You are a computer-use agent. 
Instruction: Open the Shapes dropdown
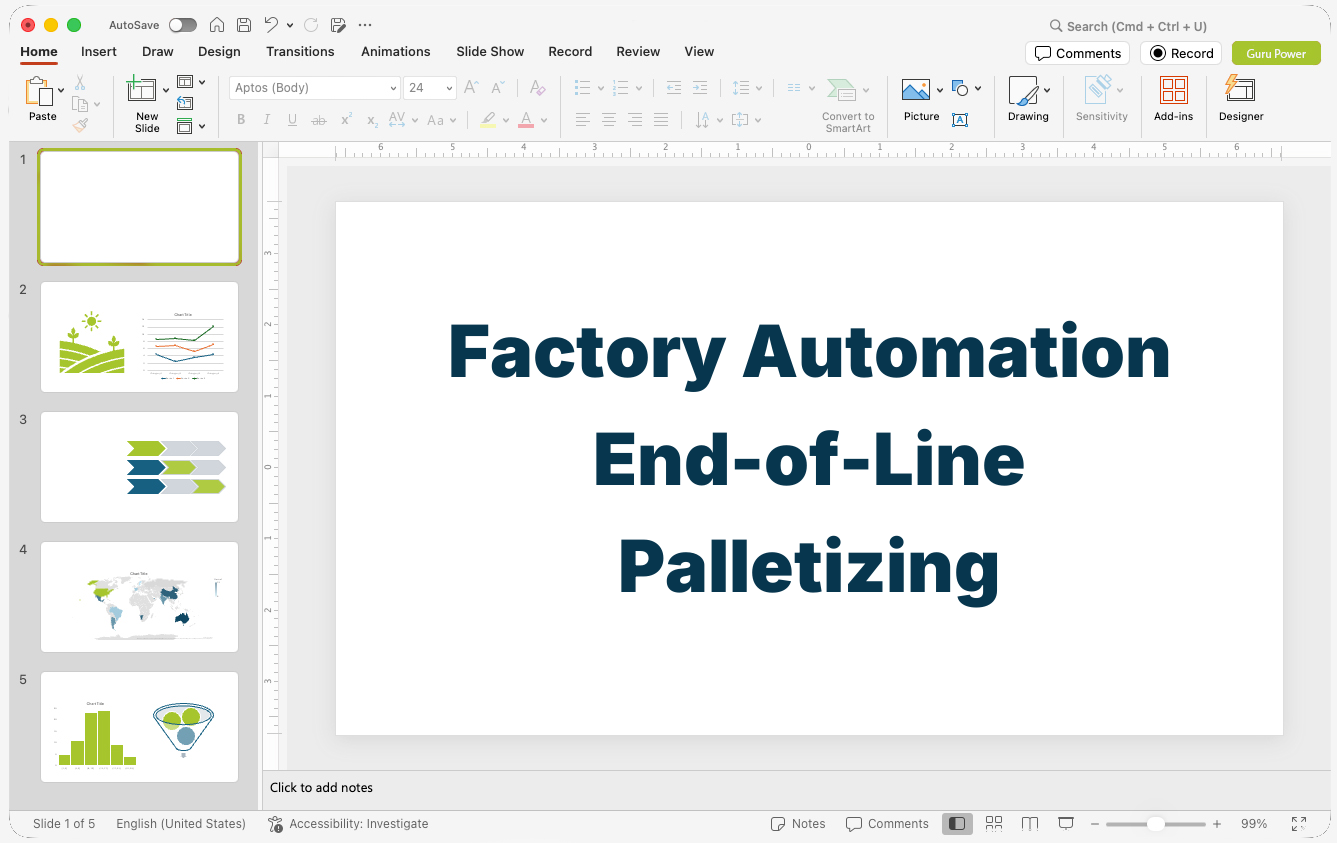pos(966,89)
